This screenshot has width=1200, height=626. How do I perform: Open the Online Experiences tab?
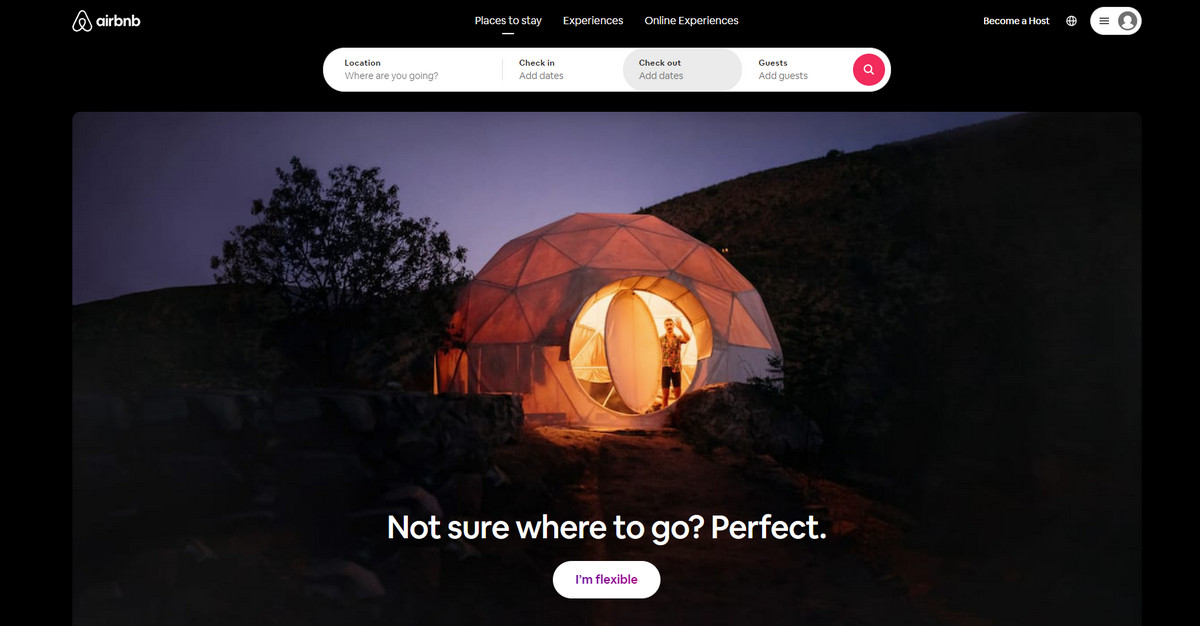[x=692, y=20]
